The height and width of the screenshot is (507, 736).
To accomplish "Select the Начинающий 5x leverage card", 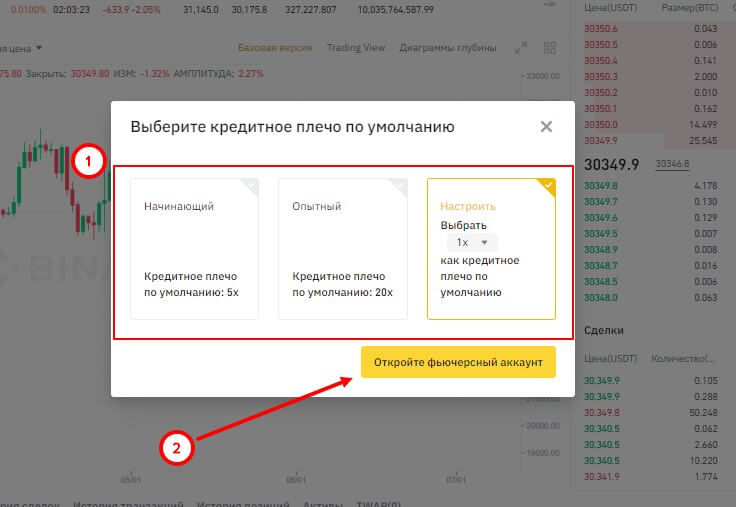I will (x=194, y=248).
